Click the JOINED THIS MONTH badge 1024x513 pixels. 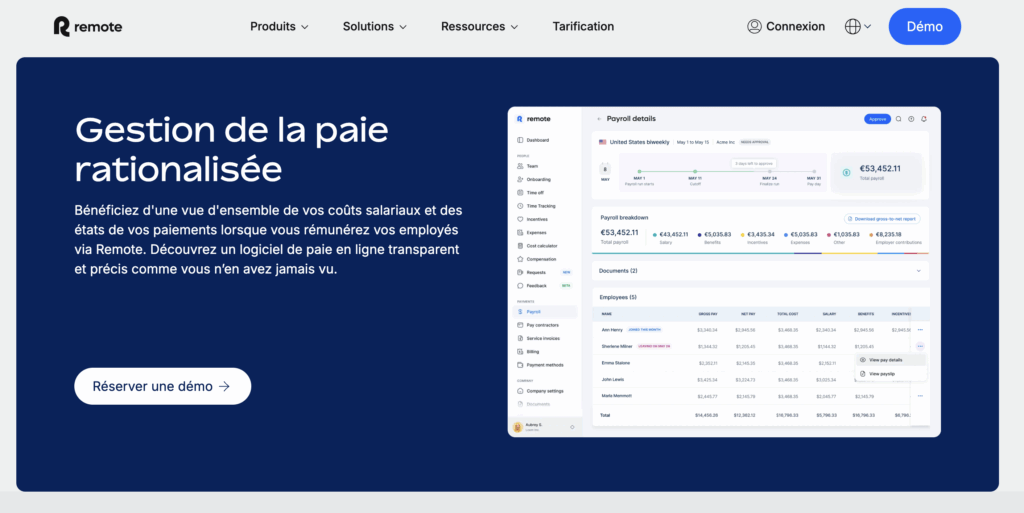[x=643, y=330]
